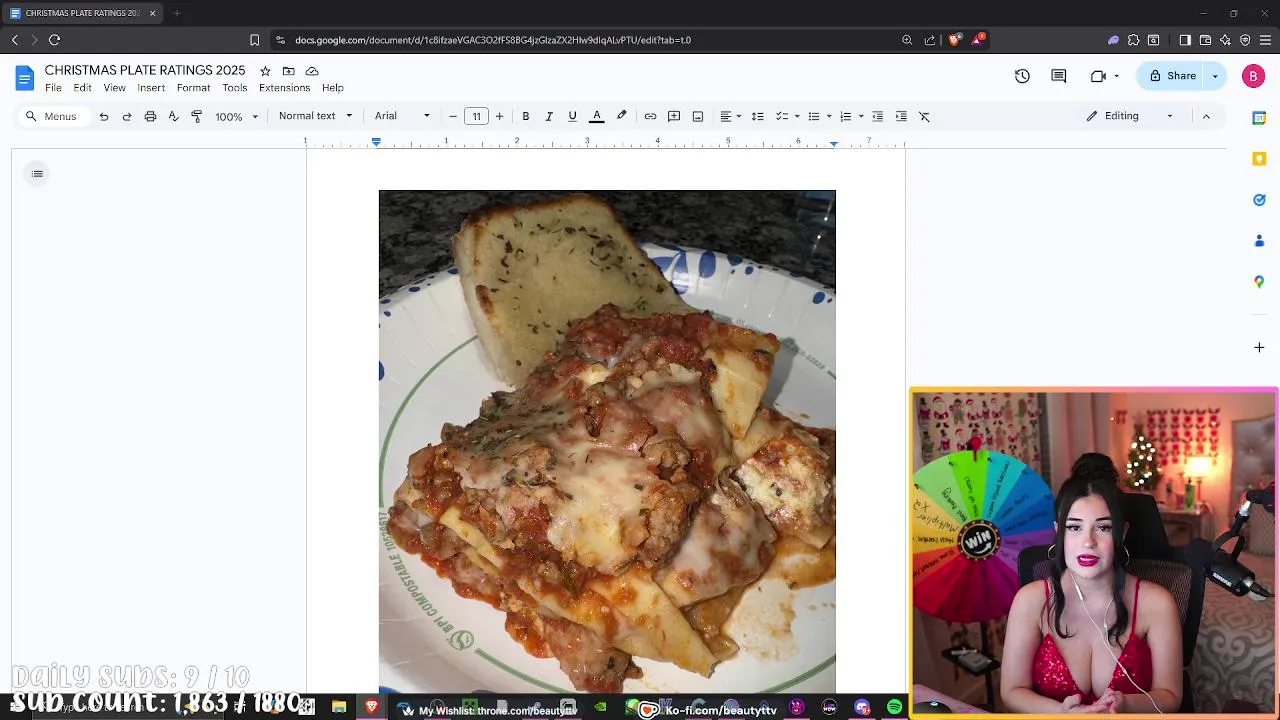Increase the indent
1280x720 pixels.
(x=901, y=116)
